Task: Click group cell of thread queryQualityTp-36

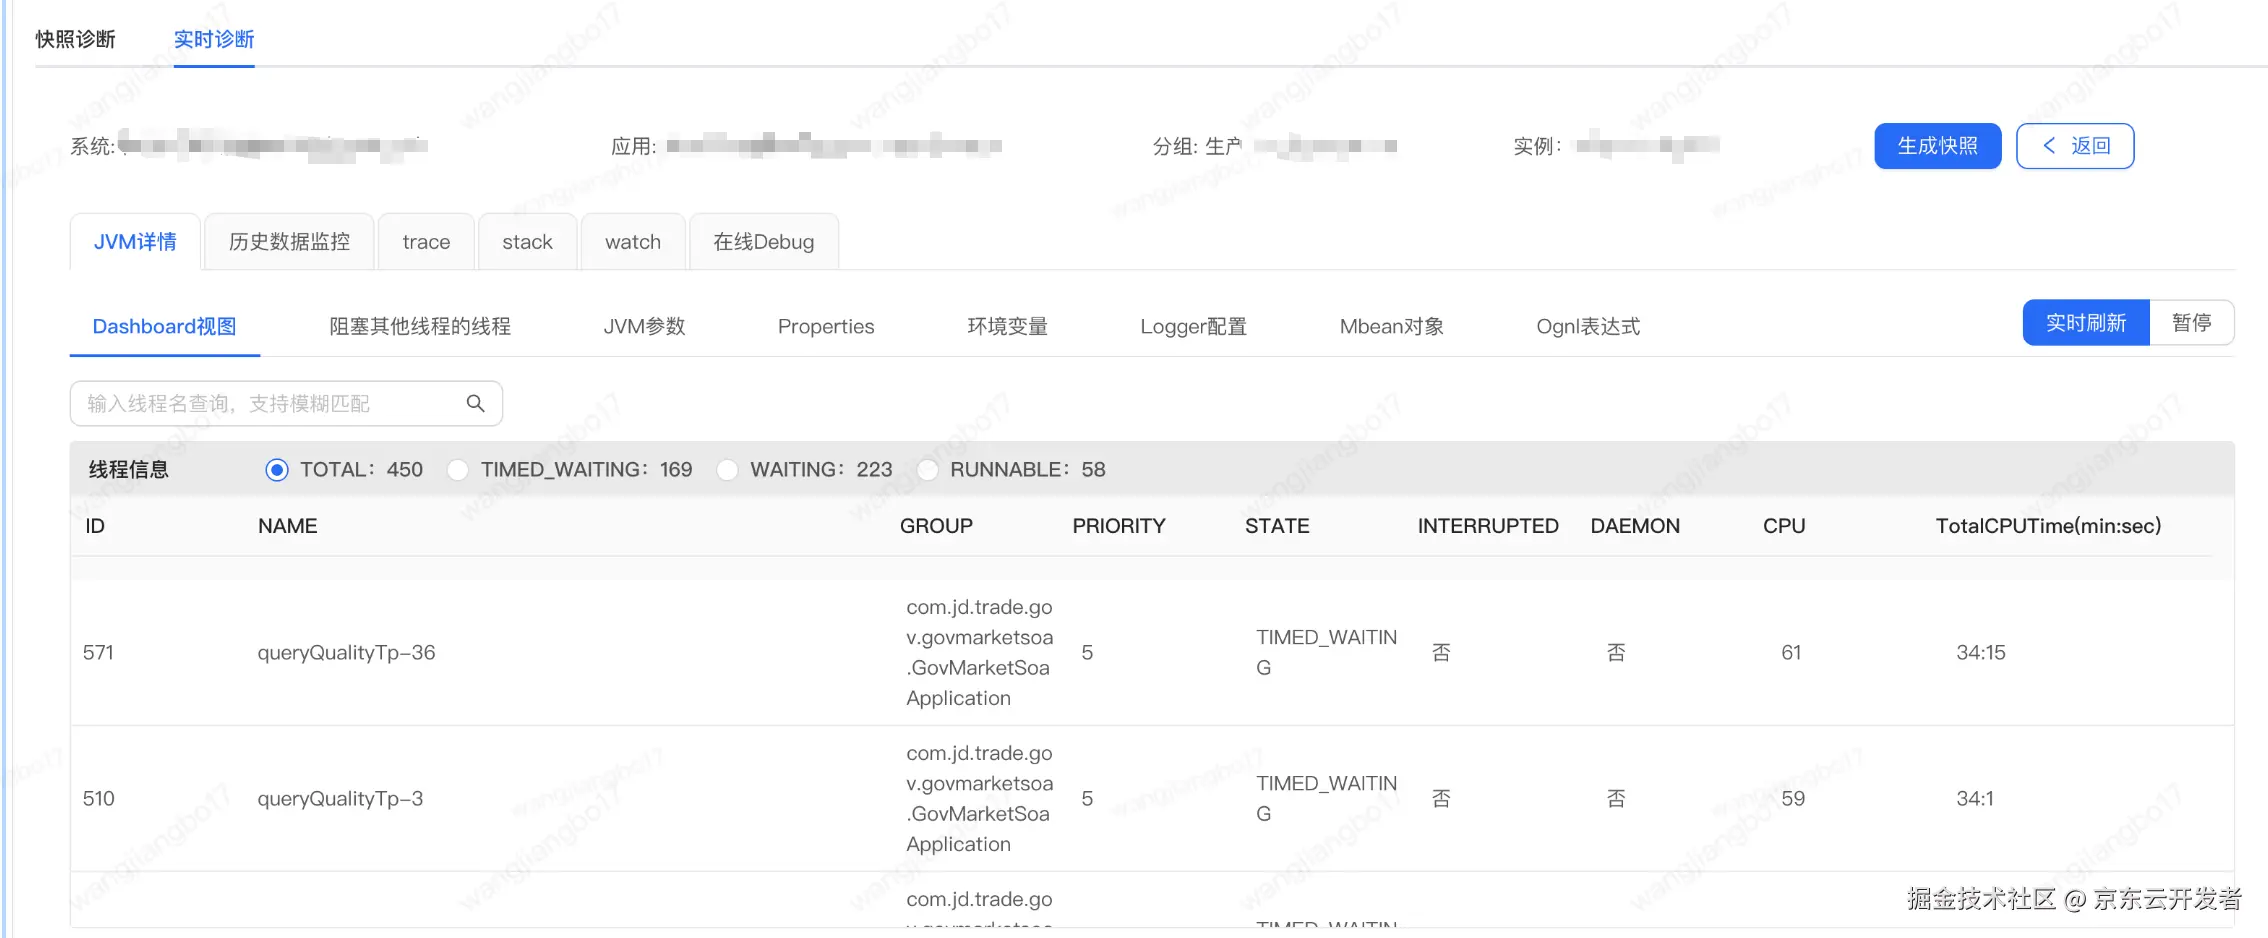Action: [979, 652]
